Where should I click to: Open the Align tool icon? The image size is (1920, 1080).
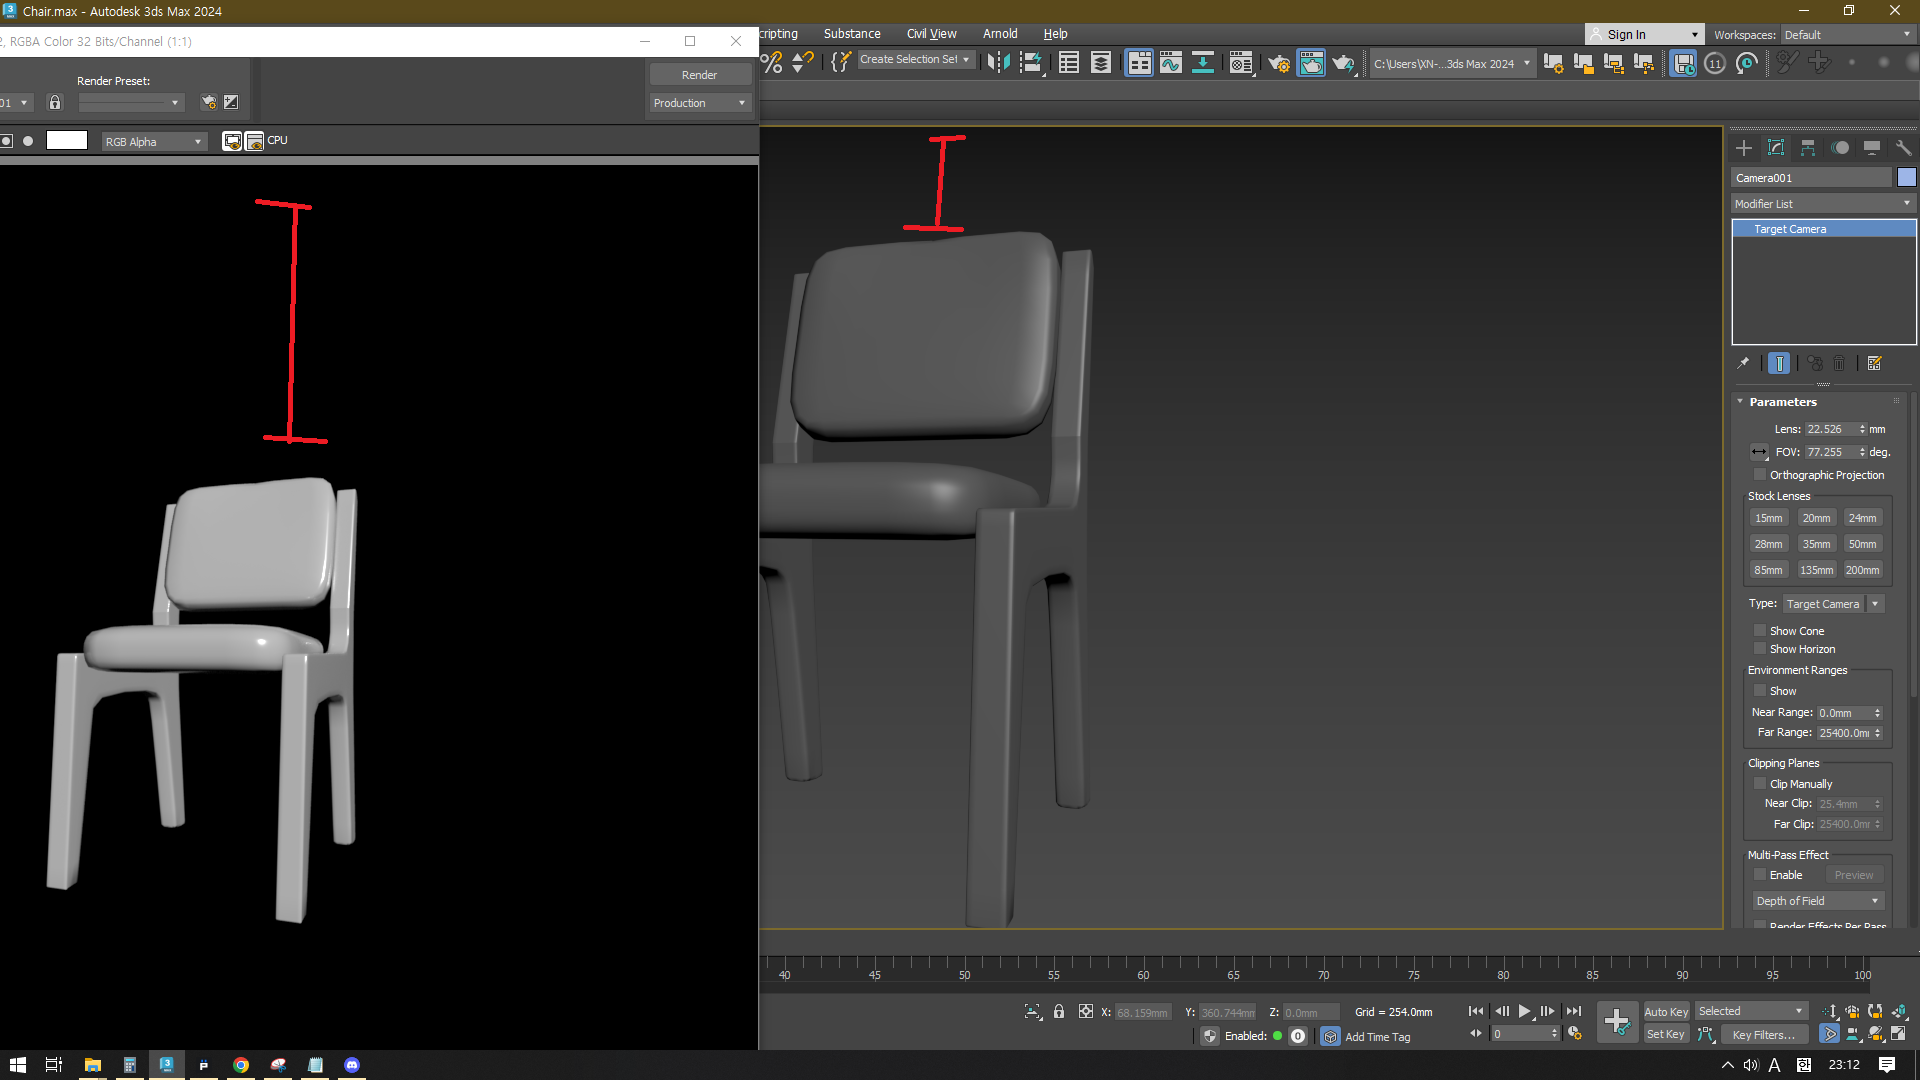coord(1031,63)
